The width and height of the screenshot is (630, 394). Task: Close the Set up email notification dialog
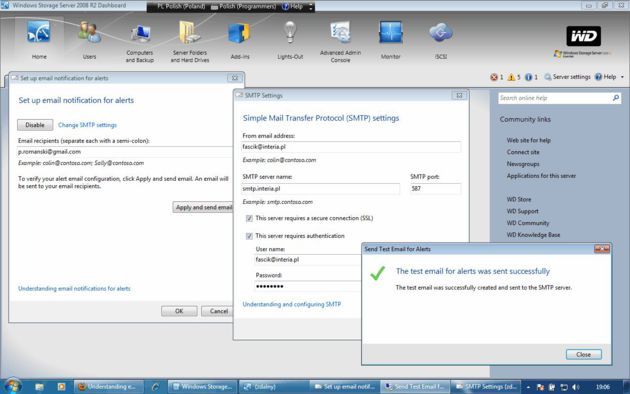click(235, 78)
